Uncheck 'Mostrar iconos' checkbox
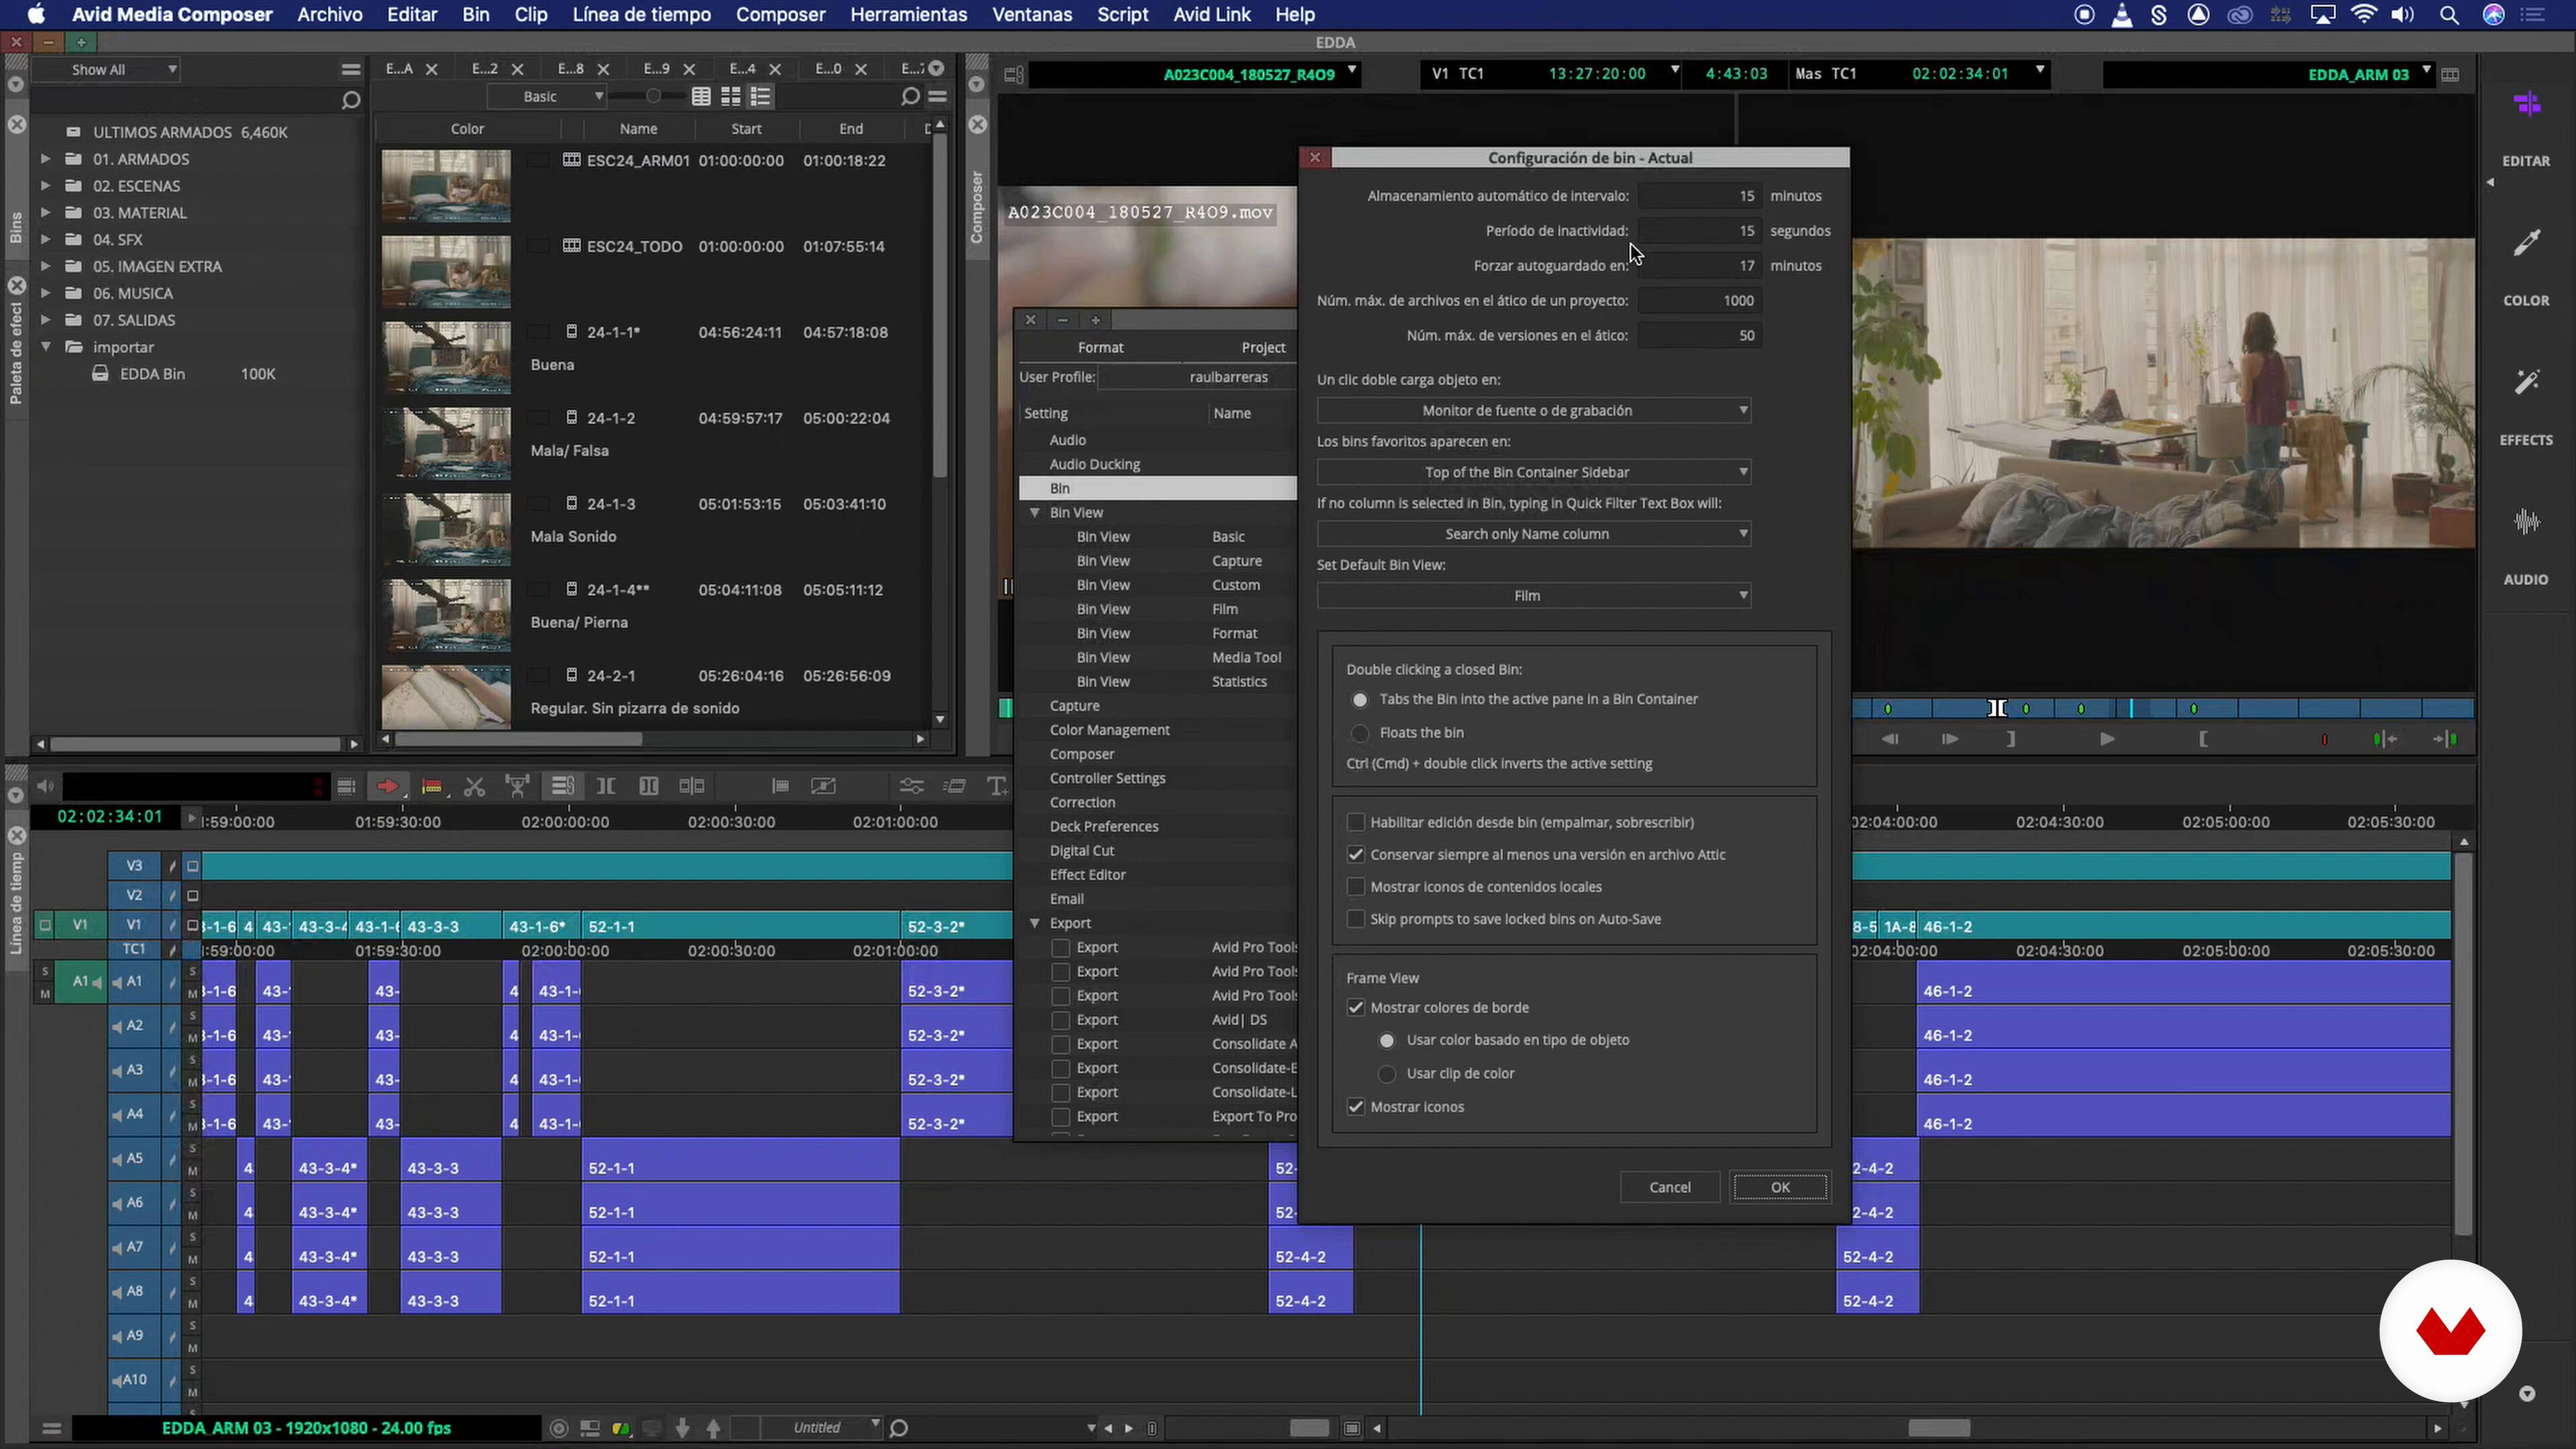This screenshot has width=2576, height=1449. (1356, 1107)
